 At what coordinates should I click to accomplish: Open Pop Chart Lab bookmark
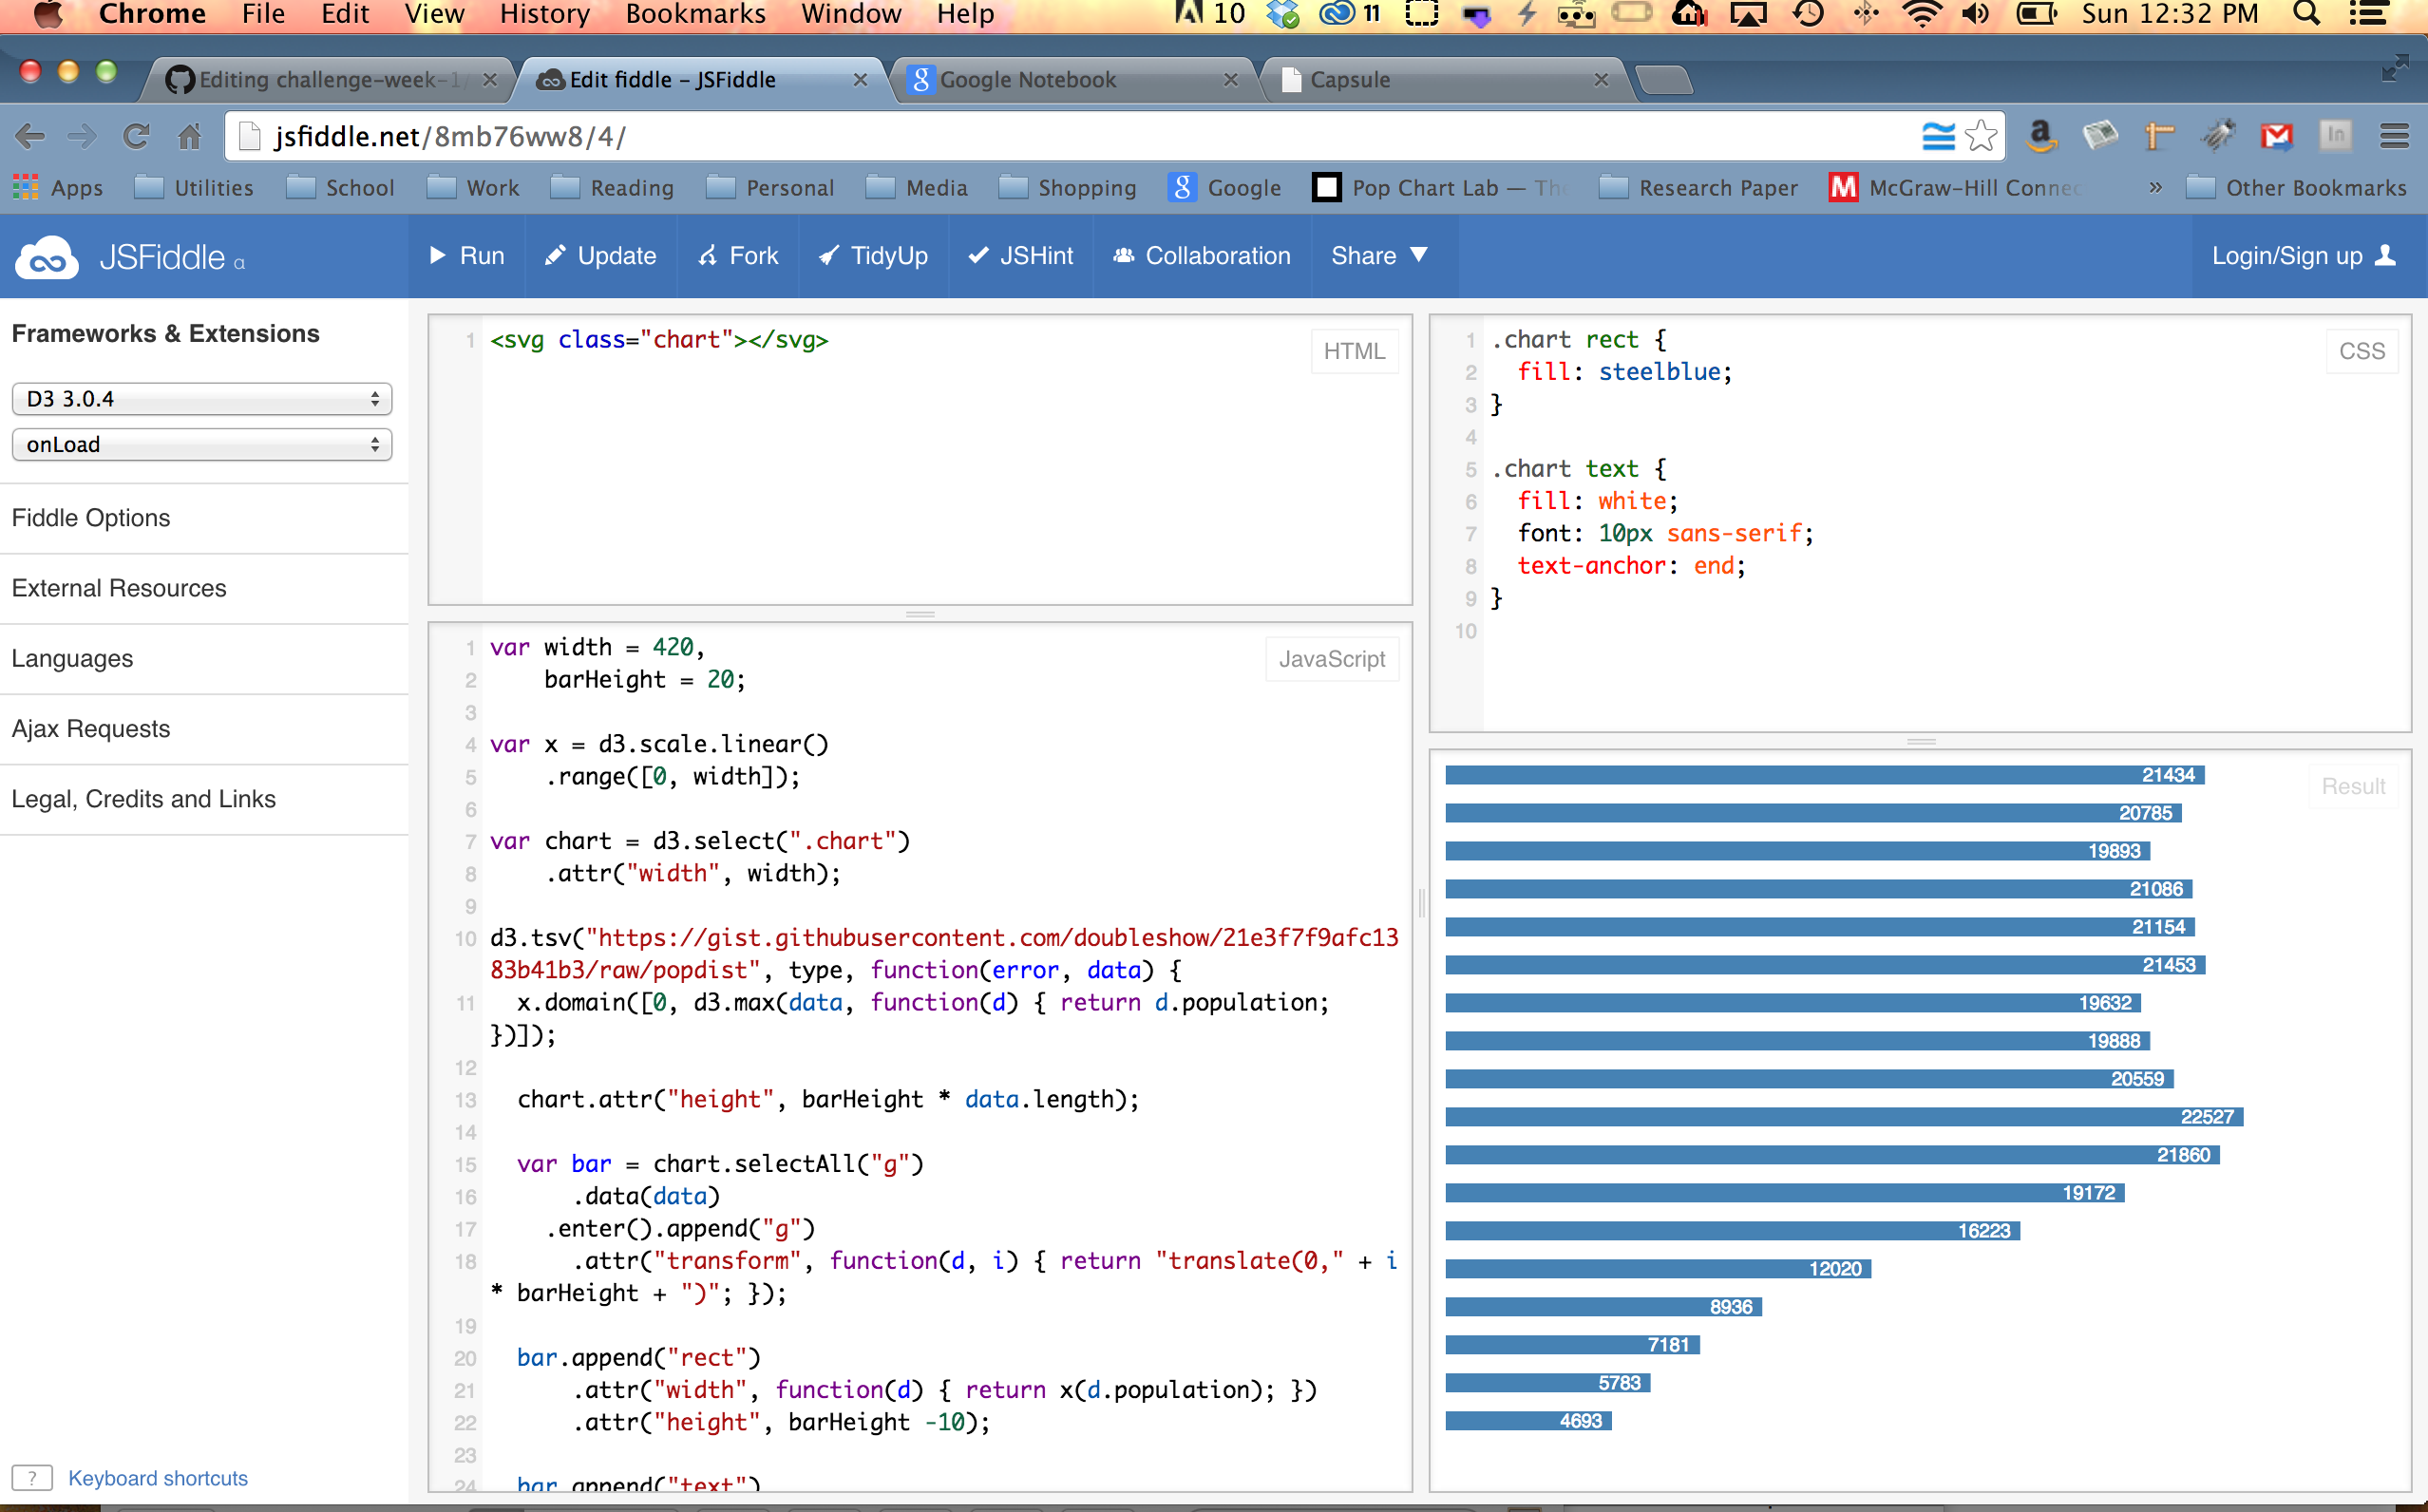(1440, 188)
